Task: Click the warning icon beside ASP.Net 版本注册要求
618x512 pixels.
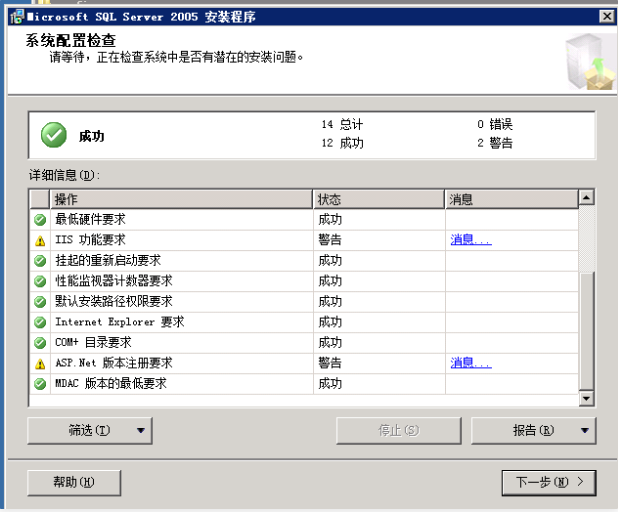Action: pos(40,363)
